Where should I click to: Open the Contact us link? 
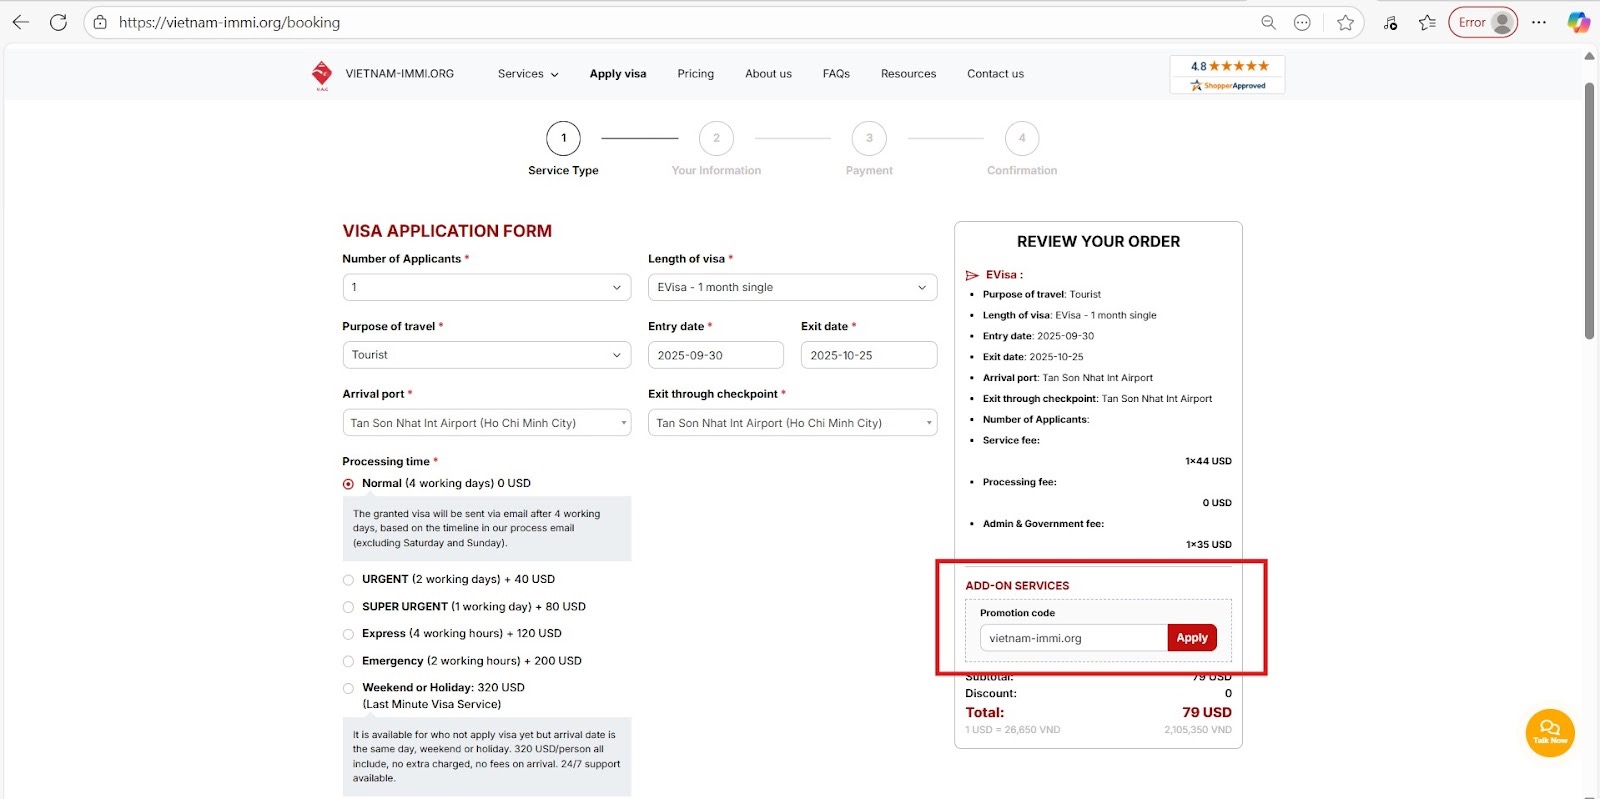(995, 74)
